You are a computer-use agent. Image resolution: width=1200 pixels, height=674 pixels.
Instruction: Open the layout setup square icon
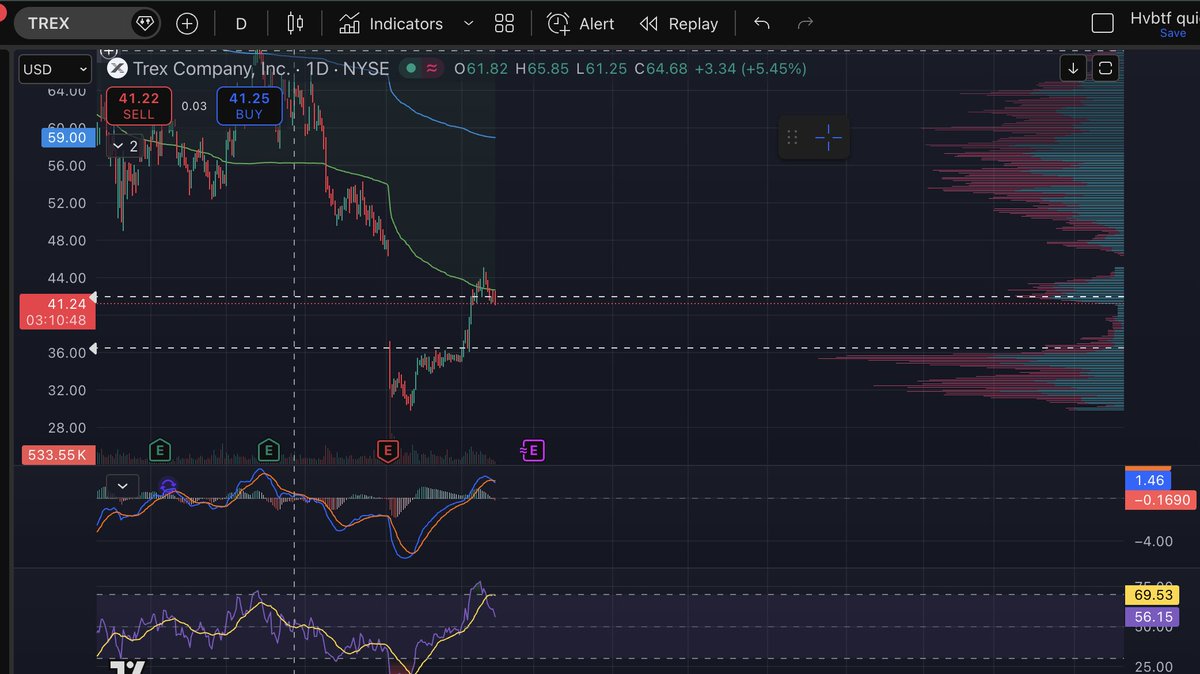(1102, 23)
